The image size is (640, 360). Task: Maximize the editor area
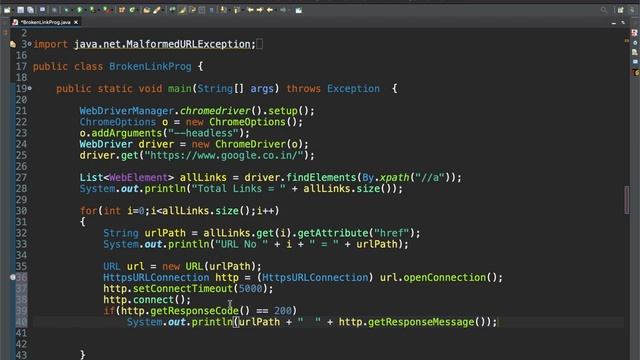tap(623, 23)
